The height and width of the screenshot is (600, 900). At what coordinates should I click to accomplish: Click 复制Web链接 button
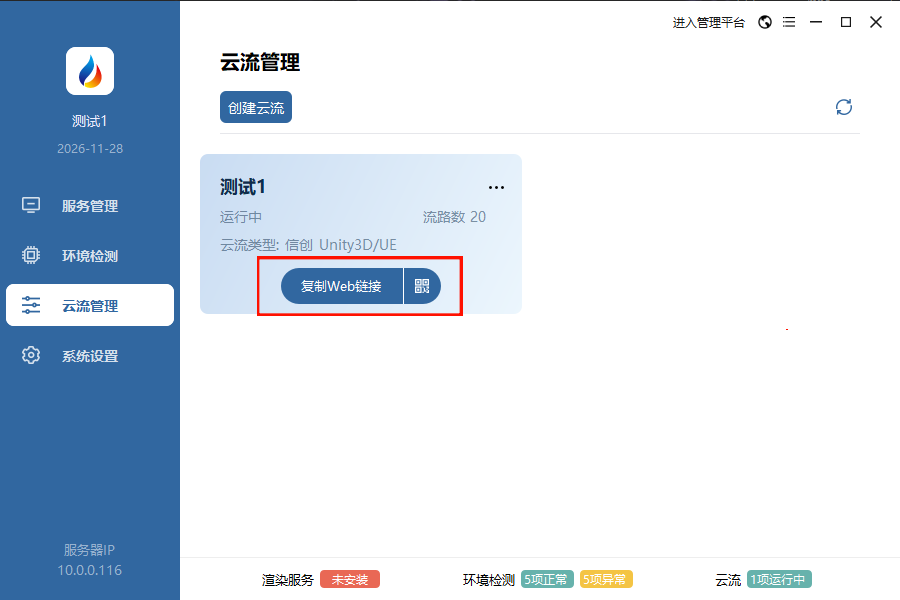[x=342, y=286]
